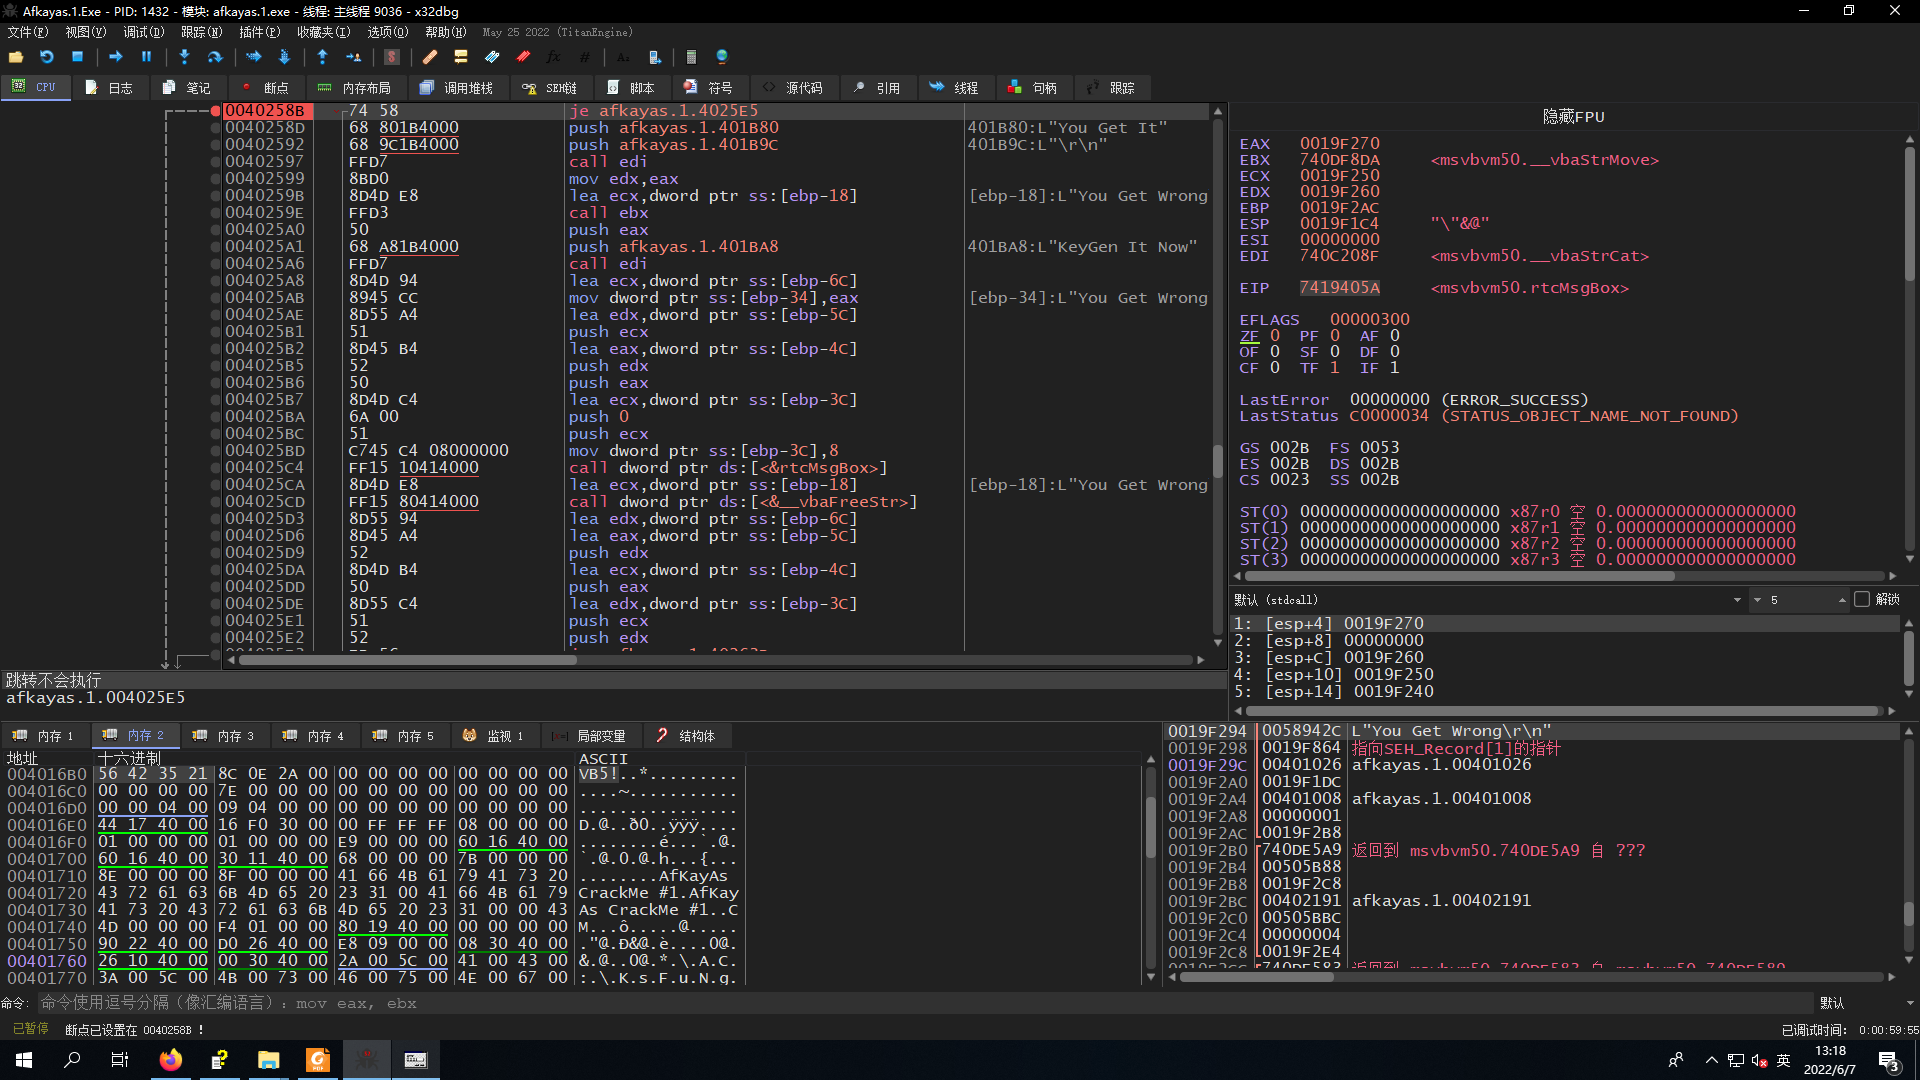Increase the argument count stepper arrow

1842,599
